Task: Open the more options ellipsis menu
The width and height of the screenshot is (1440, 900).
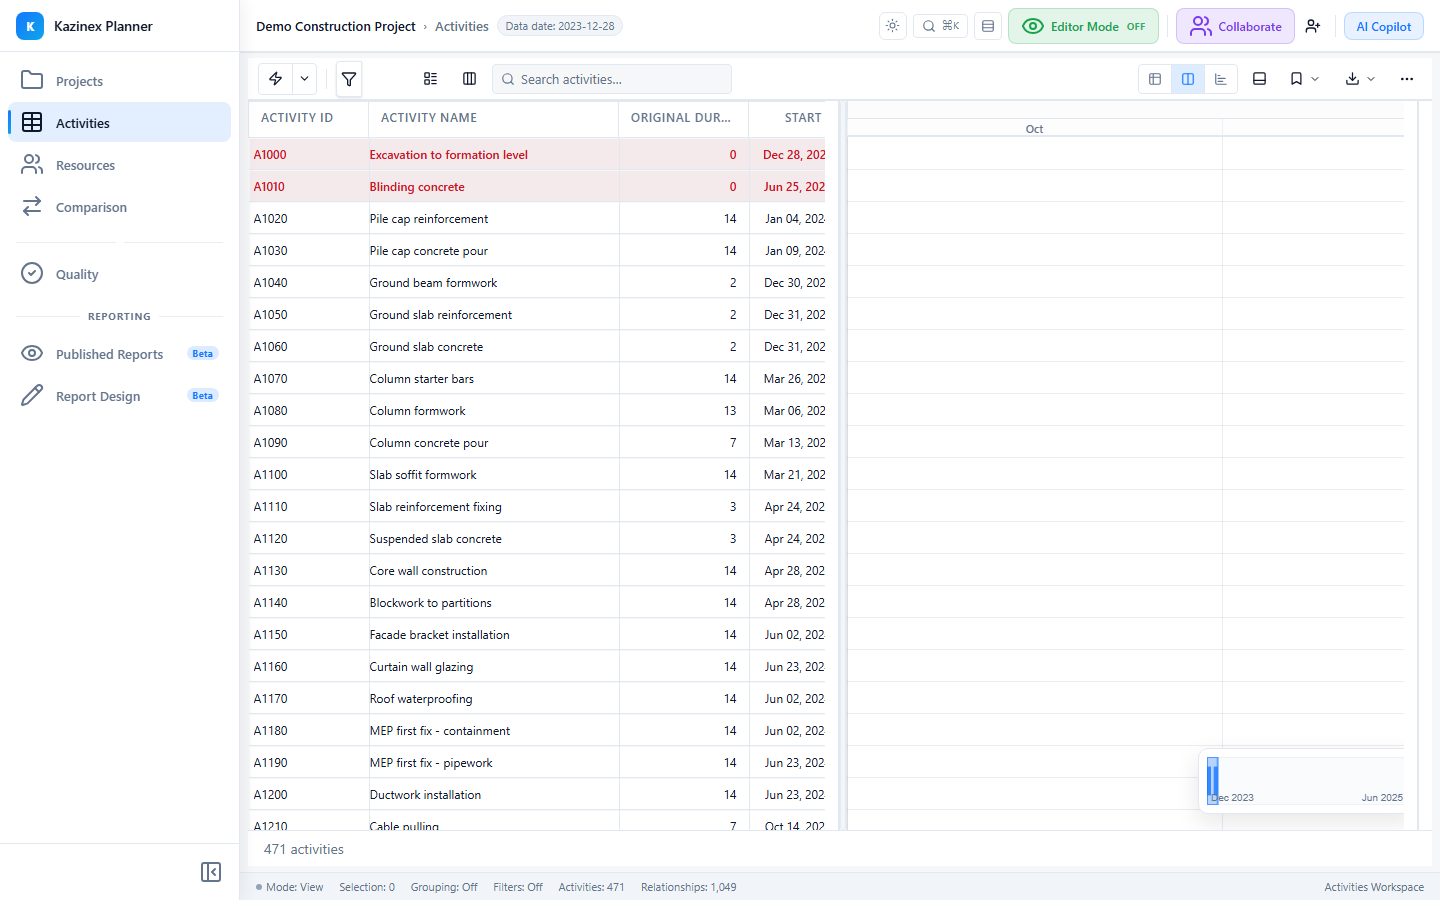Action: [x=1407, y=79]
